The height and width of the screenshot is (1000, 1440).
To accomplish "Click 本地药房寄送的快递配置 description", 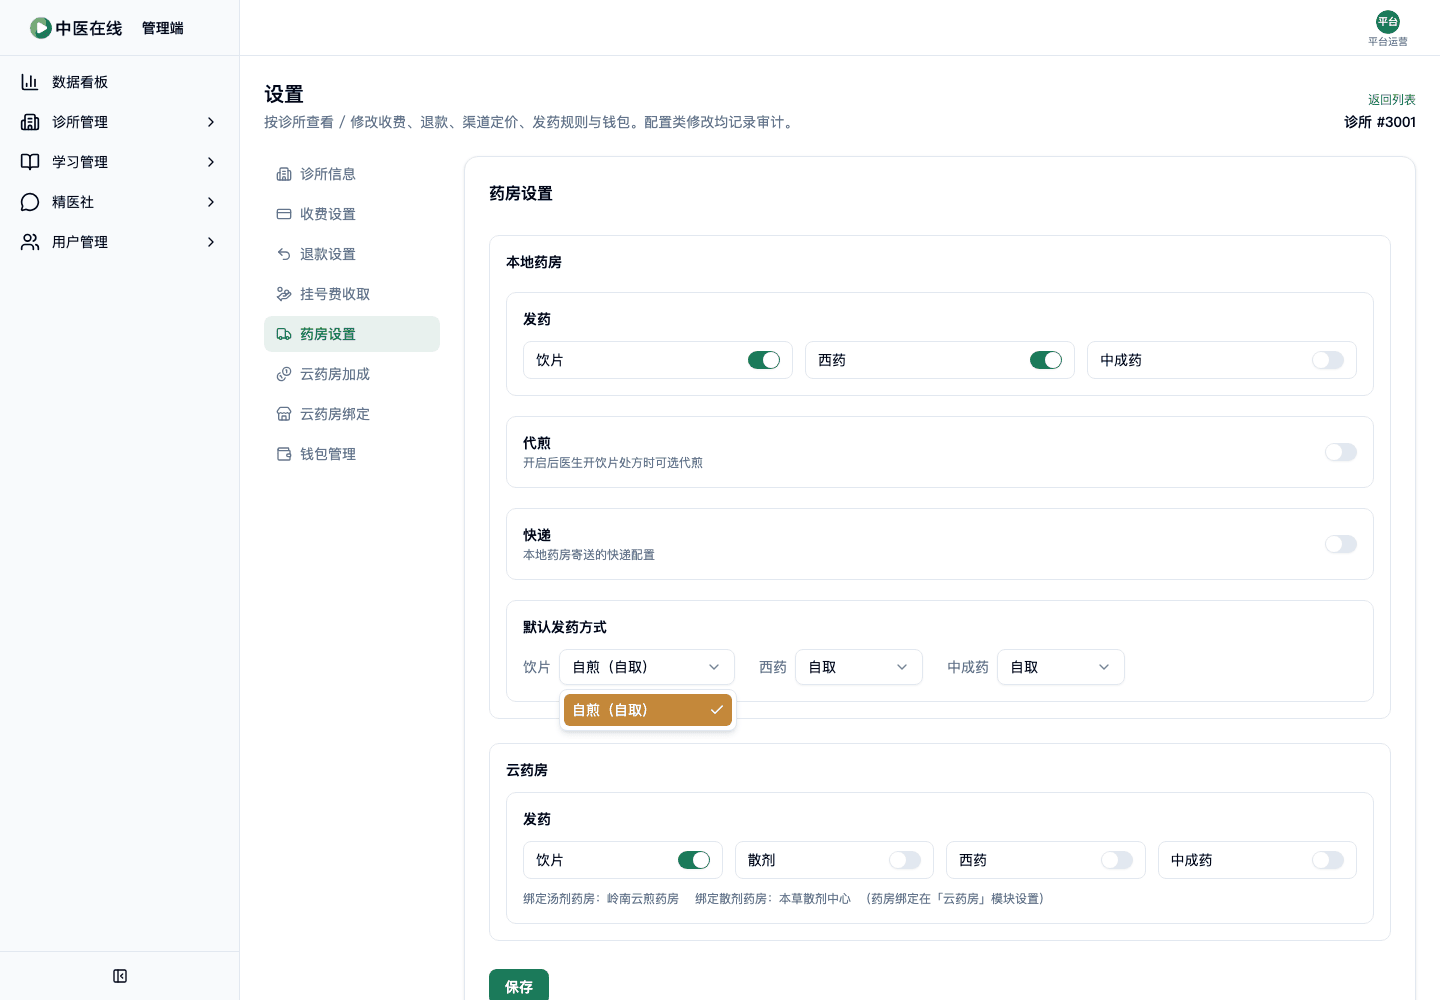I will pos(589,555).
